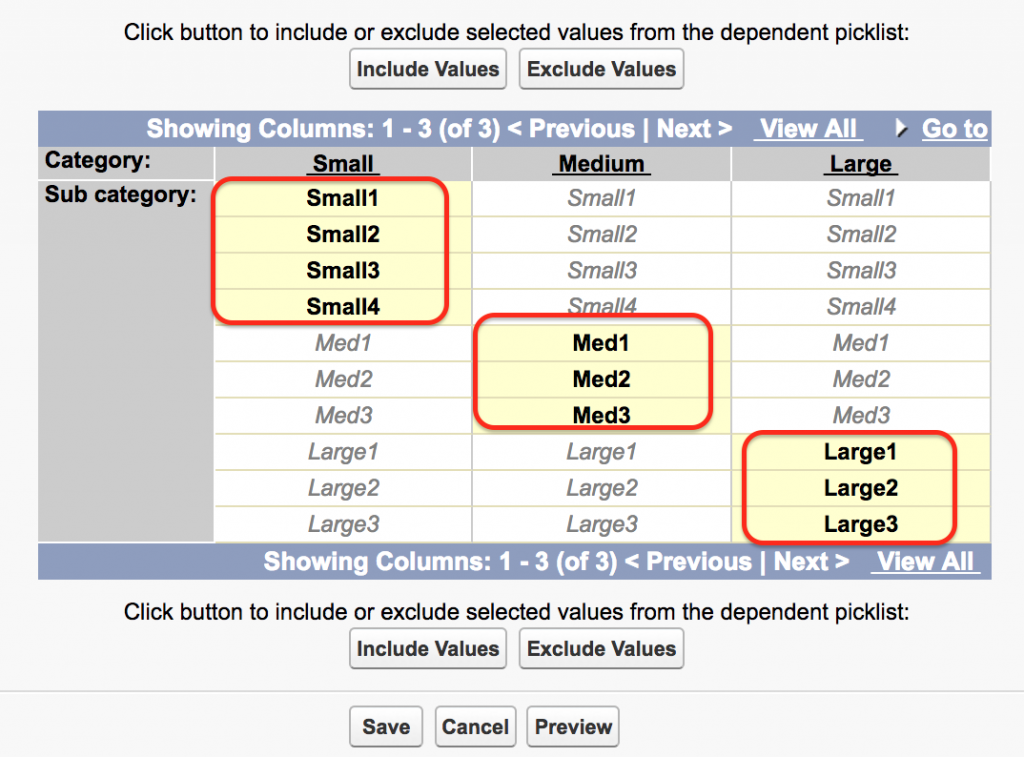The width and height of the screenshot is (1024, 757).
Task: Select Large3 in the Small column
Action: [x=343, y=524]
